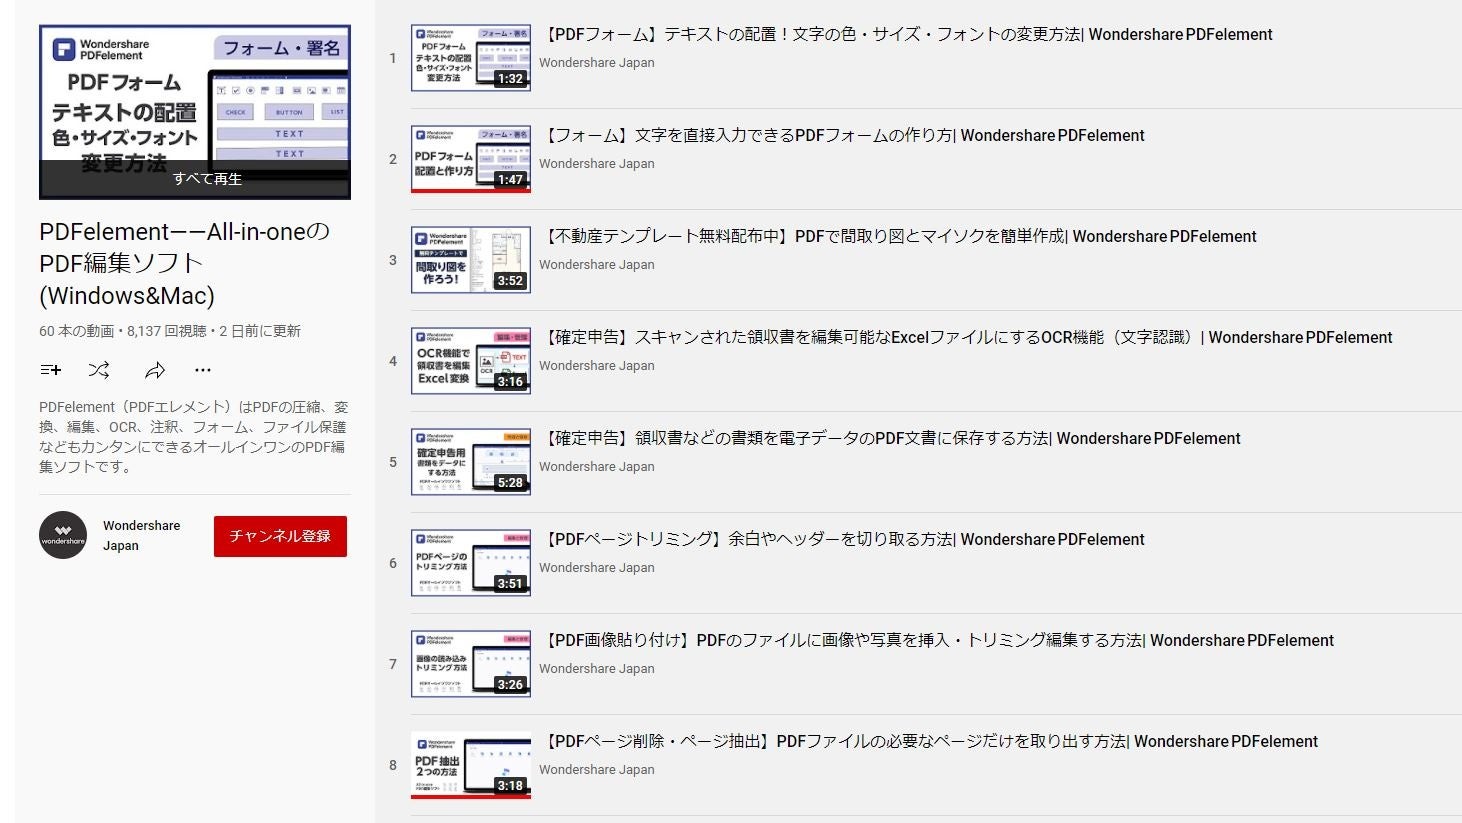Click the Wondershare Japan channel avatar

[63, 536]
